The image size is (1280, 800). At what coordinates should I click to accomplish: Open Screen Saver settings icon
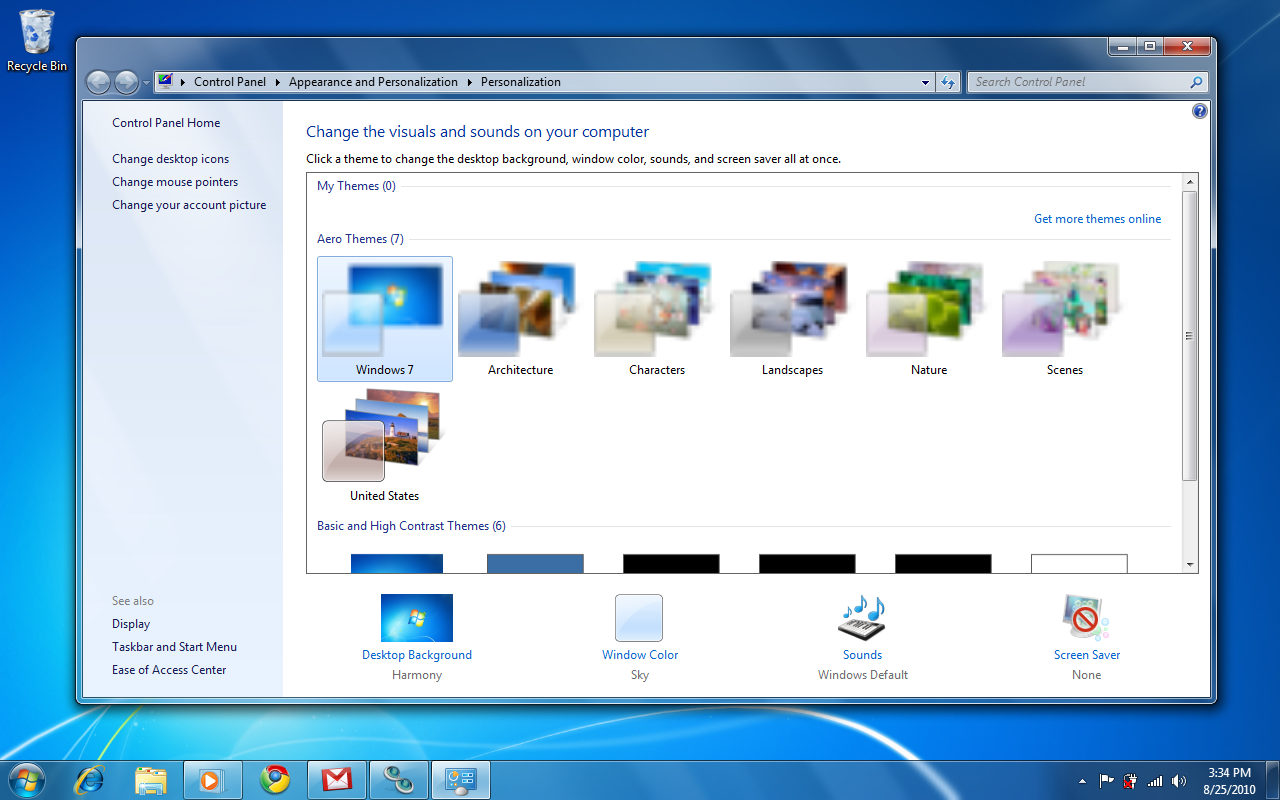tap(1087, 618)
